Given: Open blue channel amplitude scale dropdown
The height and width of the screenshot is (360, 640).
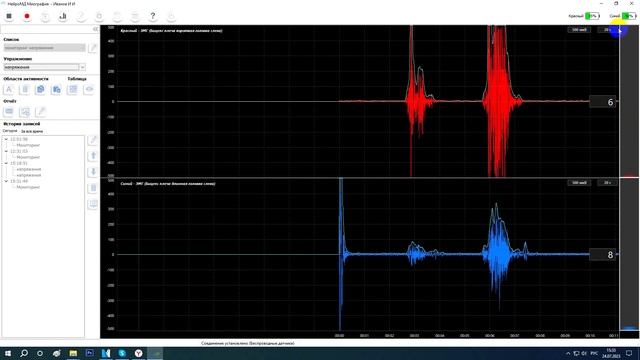Looking at the screenshot, I should (x=579, y=183).
